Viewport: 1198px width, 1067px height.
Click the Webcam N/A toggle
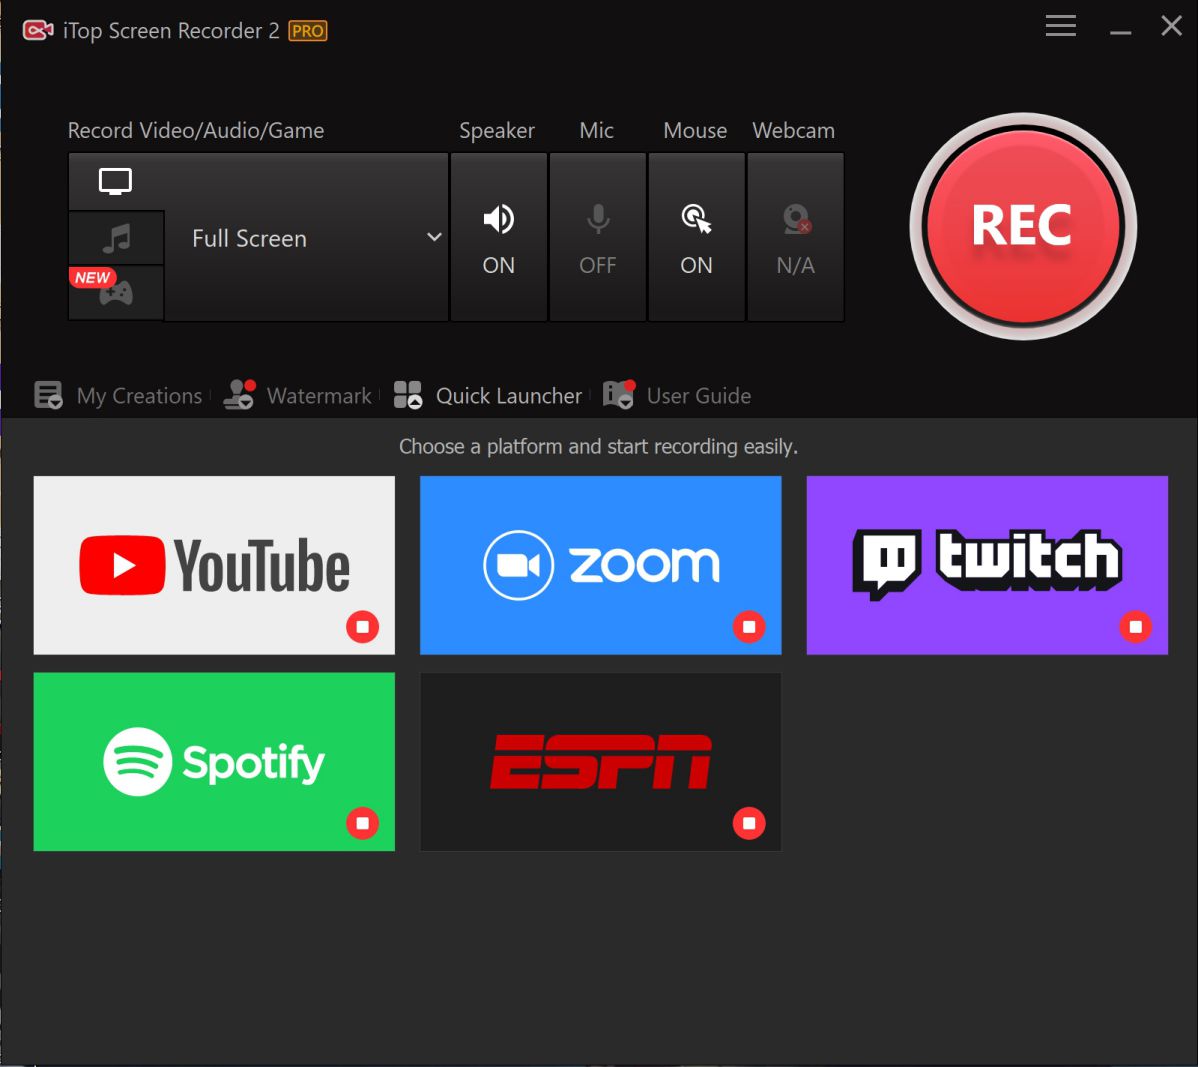[795, 237]
